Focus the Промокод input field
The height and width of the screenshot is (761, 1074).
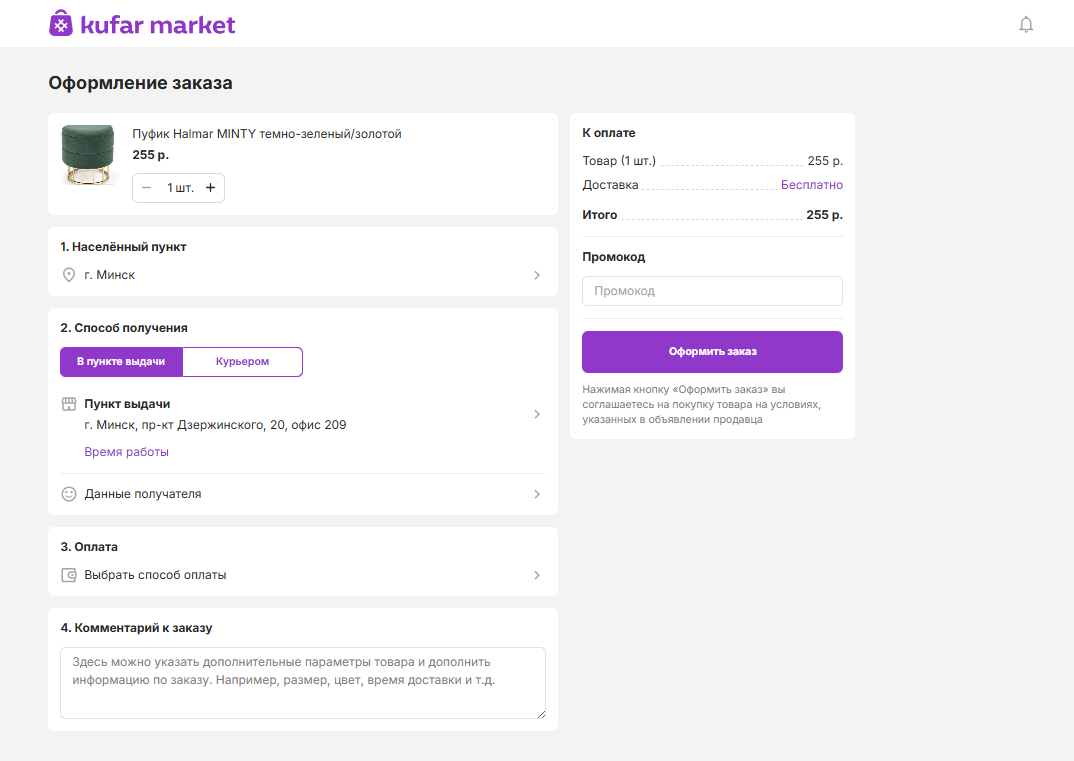tap(712, 291)
